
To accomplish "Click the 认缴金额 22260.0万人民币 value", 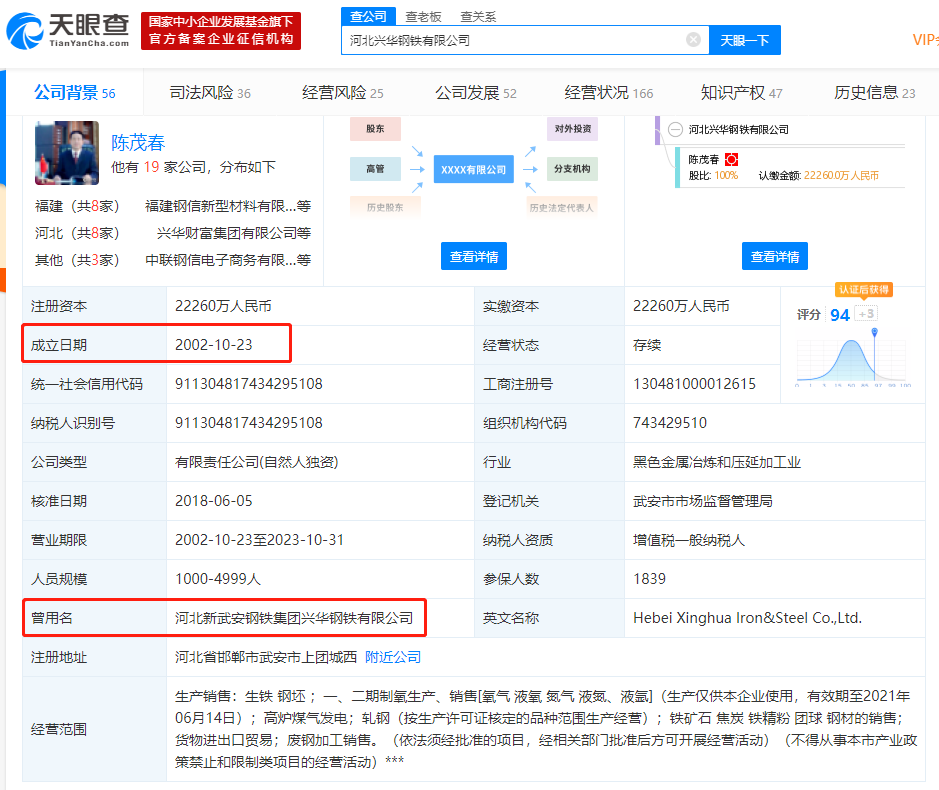I will tap(841, 175).
